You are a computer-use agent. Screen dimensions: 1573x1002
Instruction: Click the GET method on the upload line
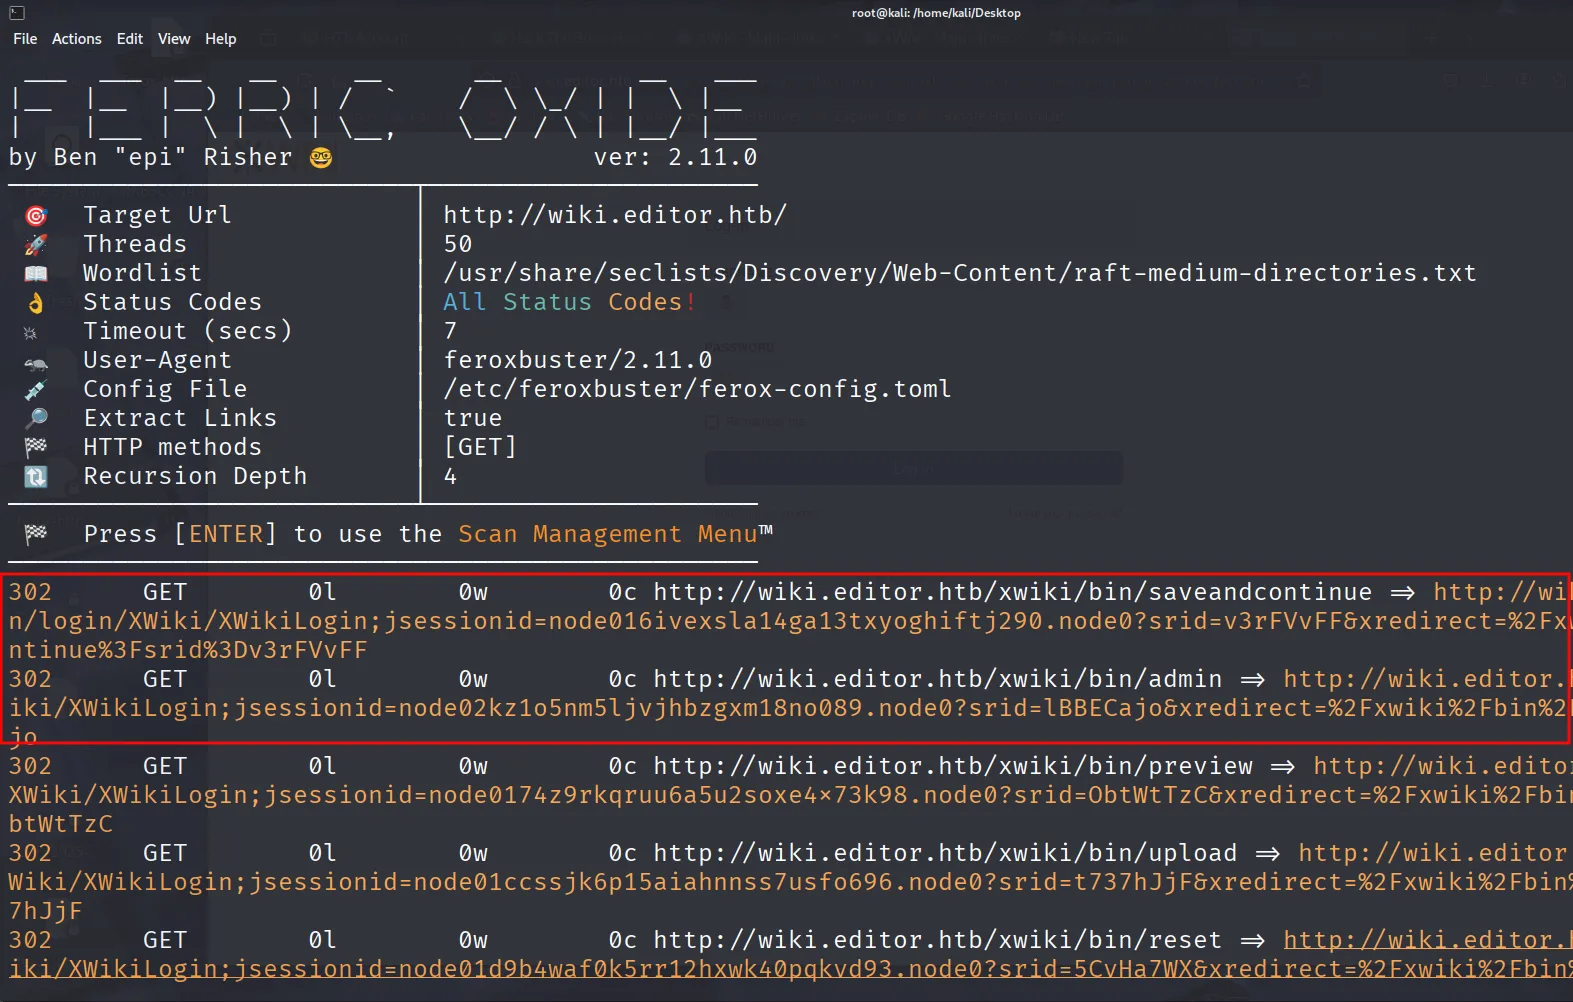pyautogui.click(x=165, y=853)
